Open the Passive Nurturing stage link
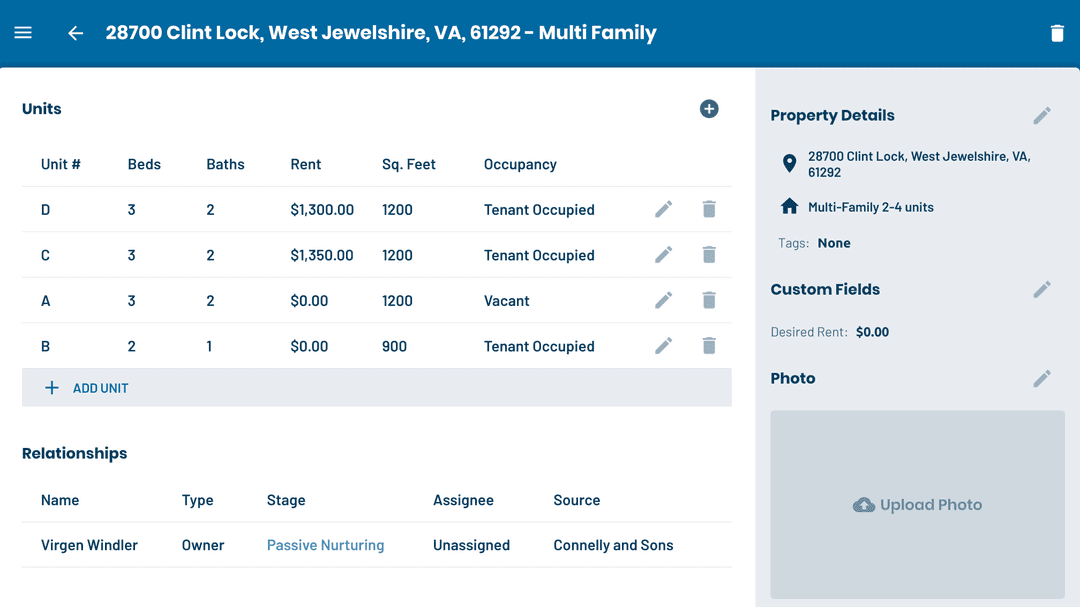The width and height of the screenshot is (1080, 607). click(x=325, y=545)
